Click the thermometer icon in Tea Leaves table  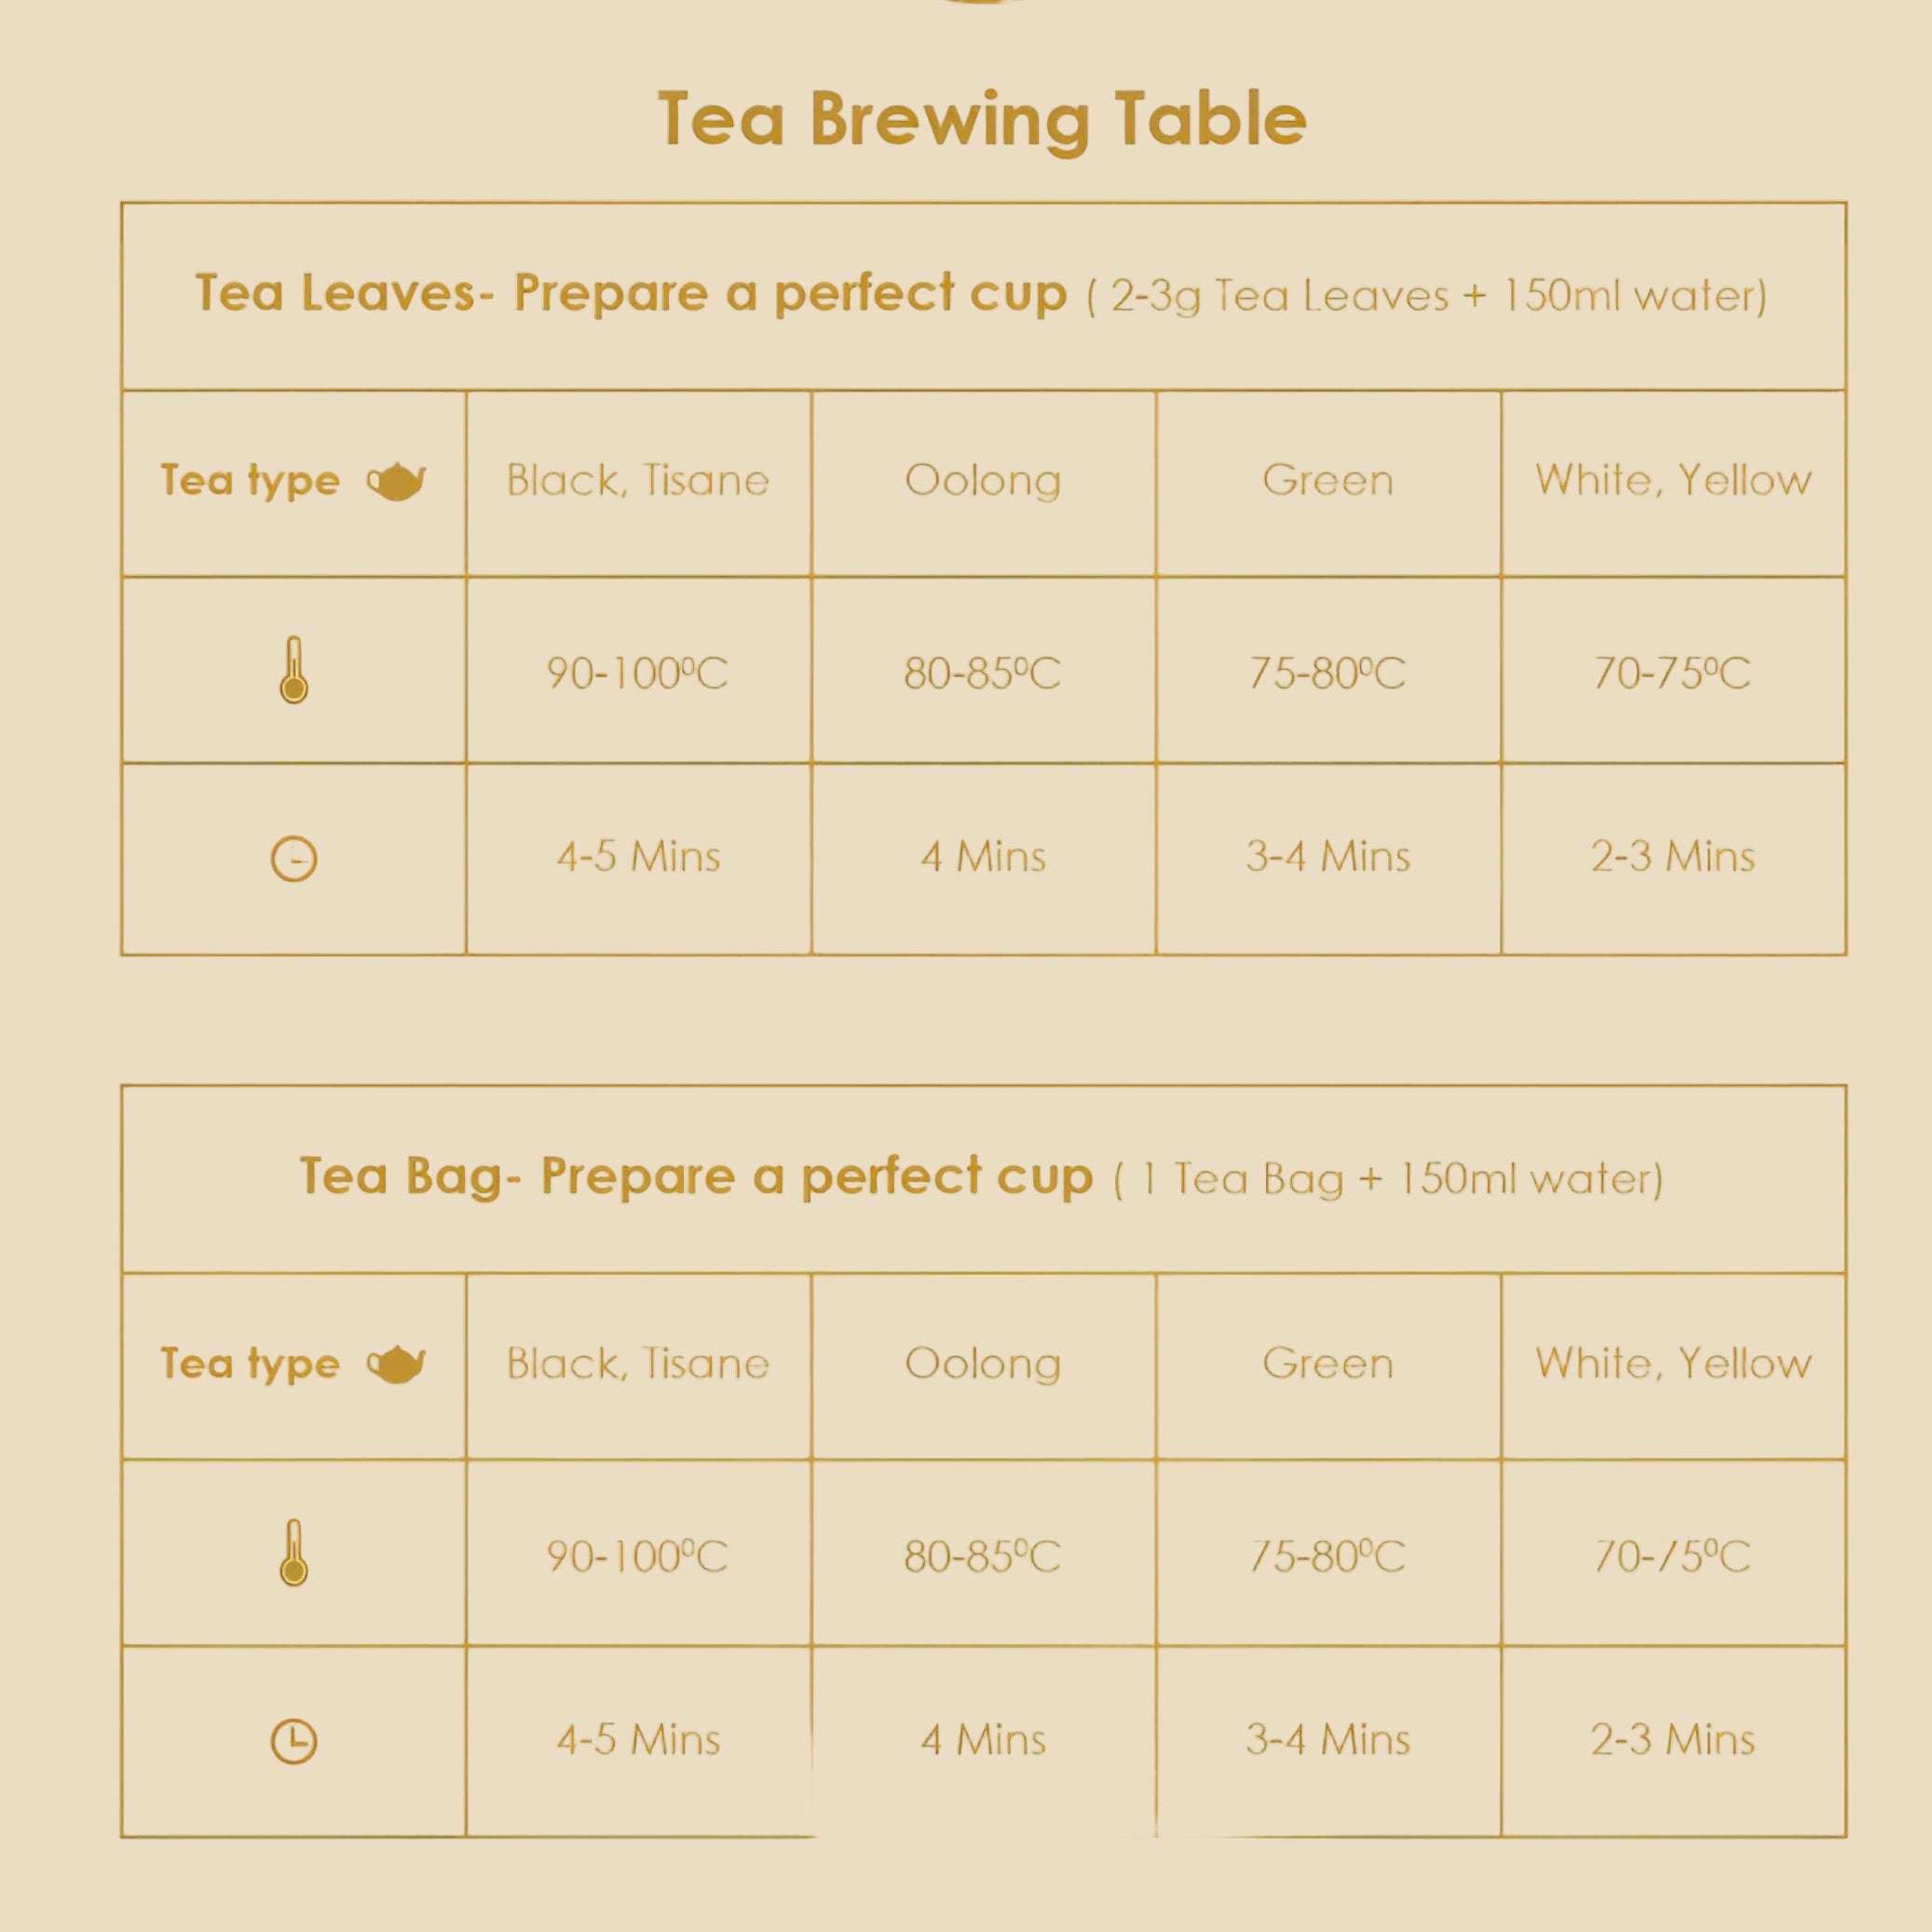(294, 670)
